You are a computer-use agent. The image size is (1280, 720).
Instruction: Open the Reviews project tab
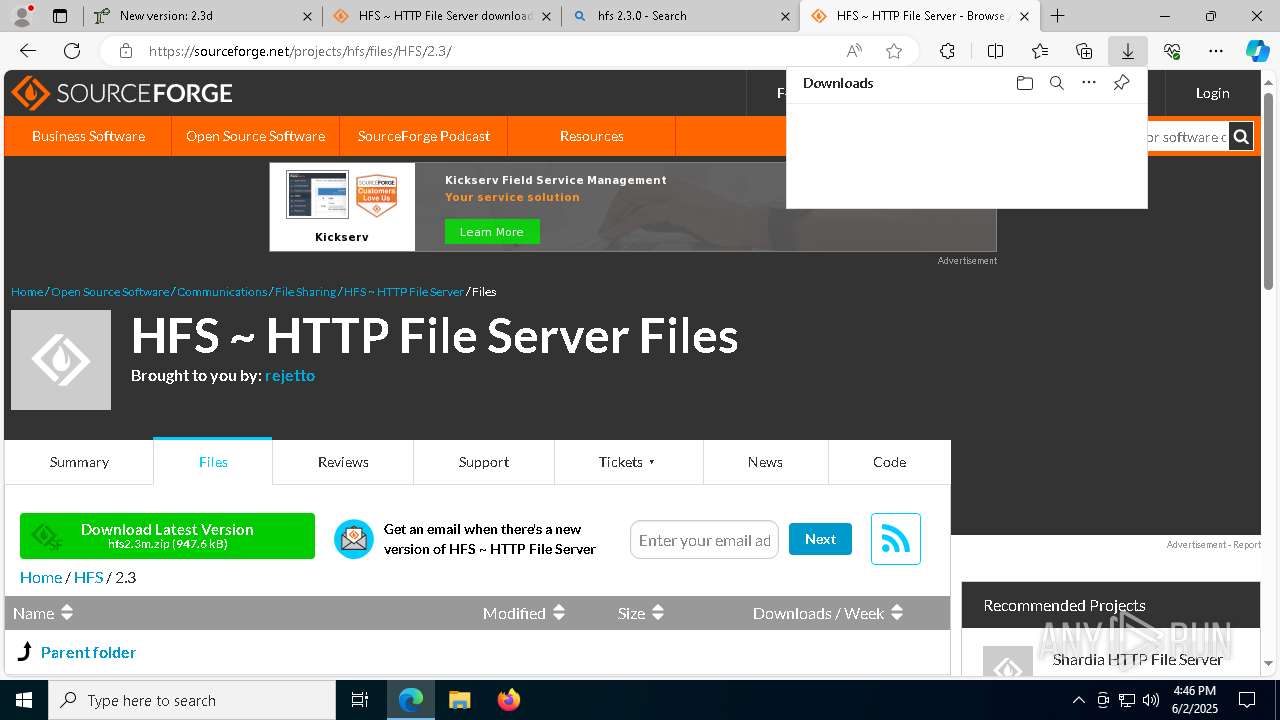pos(343,462)
